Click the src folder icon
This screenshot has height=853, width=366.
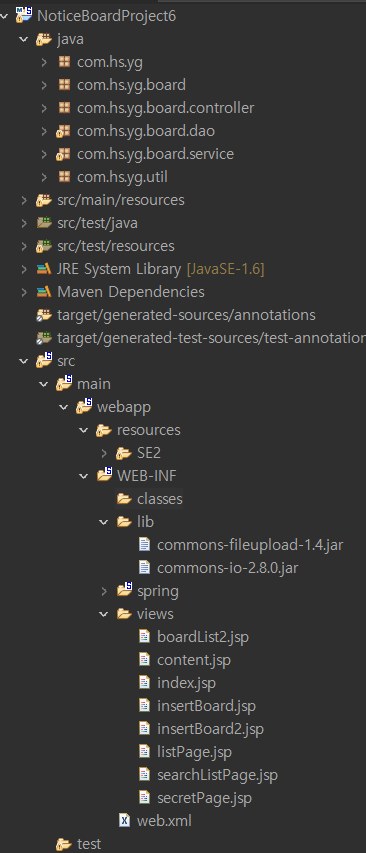coord(44,360)
